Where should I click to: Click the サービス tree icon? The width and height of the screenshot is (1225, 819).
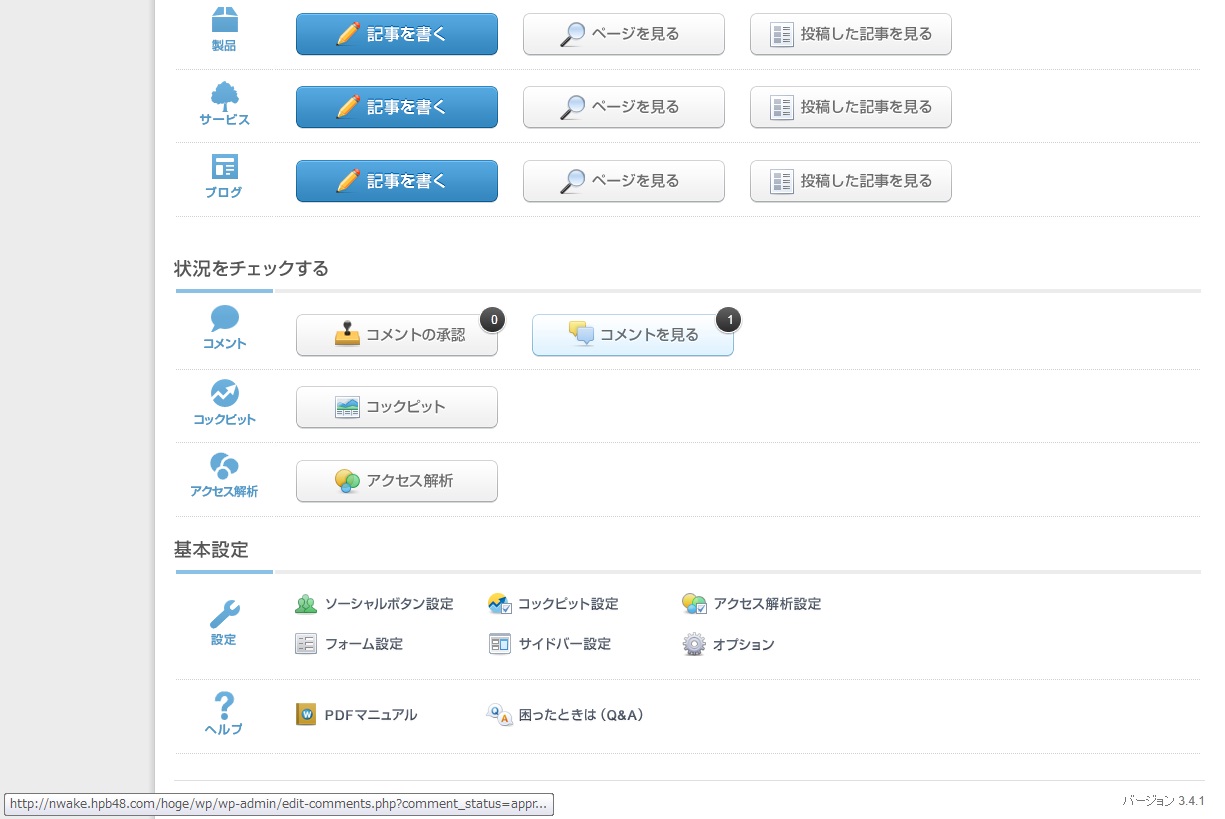(224, 95)
